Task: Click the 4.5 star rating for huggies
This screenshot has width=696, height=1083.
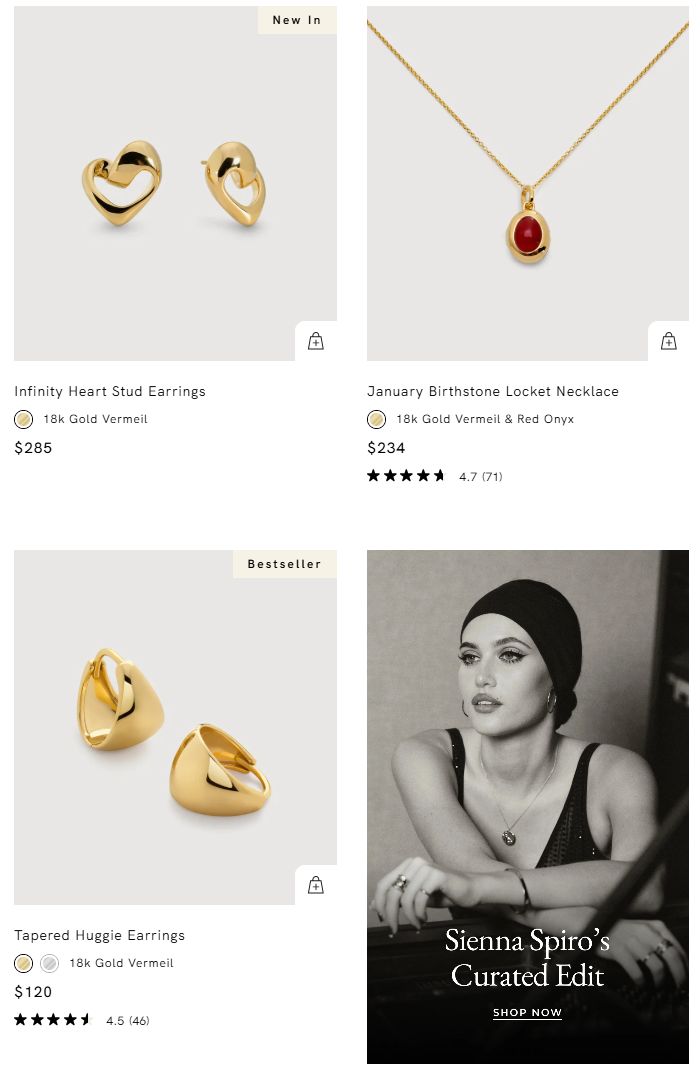Action: 53,1020
